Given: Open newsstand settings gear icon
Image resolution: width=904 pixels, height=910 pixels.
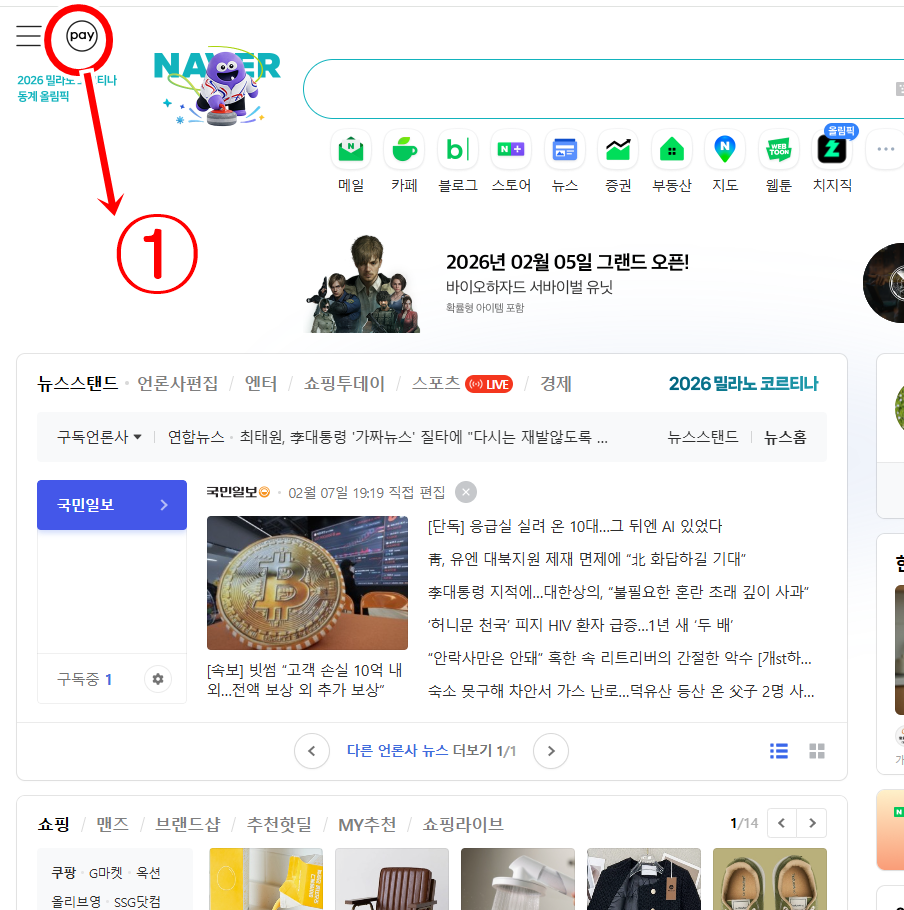Looking at the screenshot, I should coord(158,679).
